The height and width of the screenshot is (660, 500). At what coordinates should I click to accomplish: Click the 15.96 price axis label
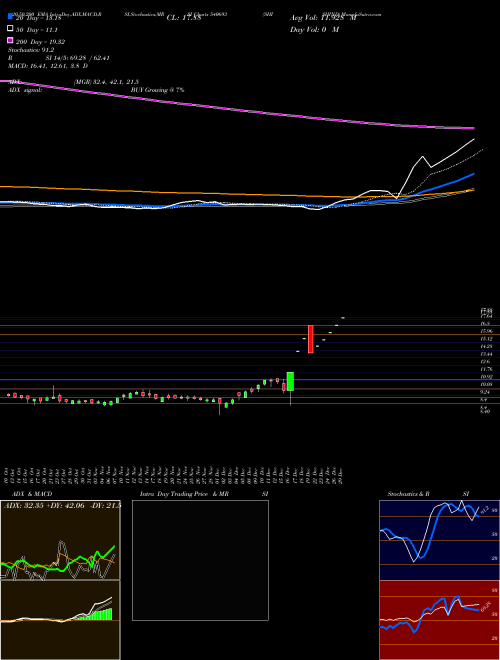(487, 331)
